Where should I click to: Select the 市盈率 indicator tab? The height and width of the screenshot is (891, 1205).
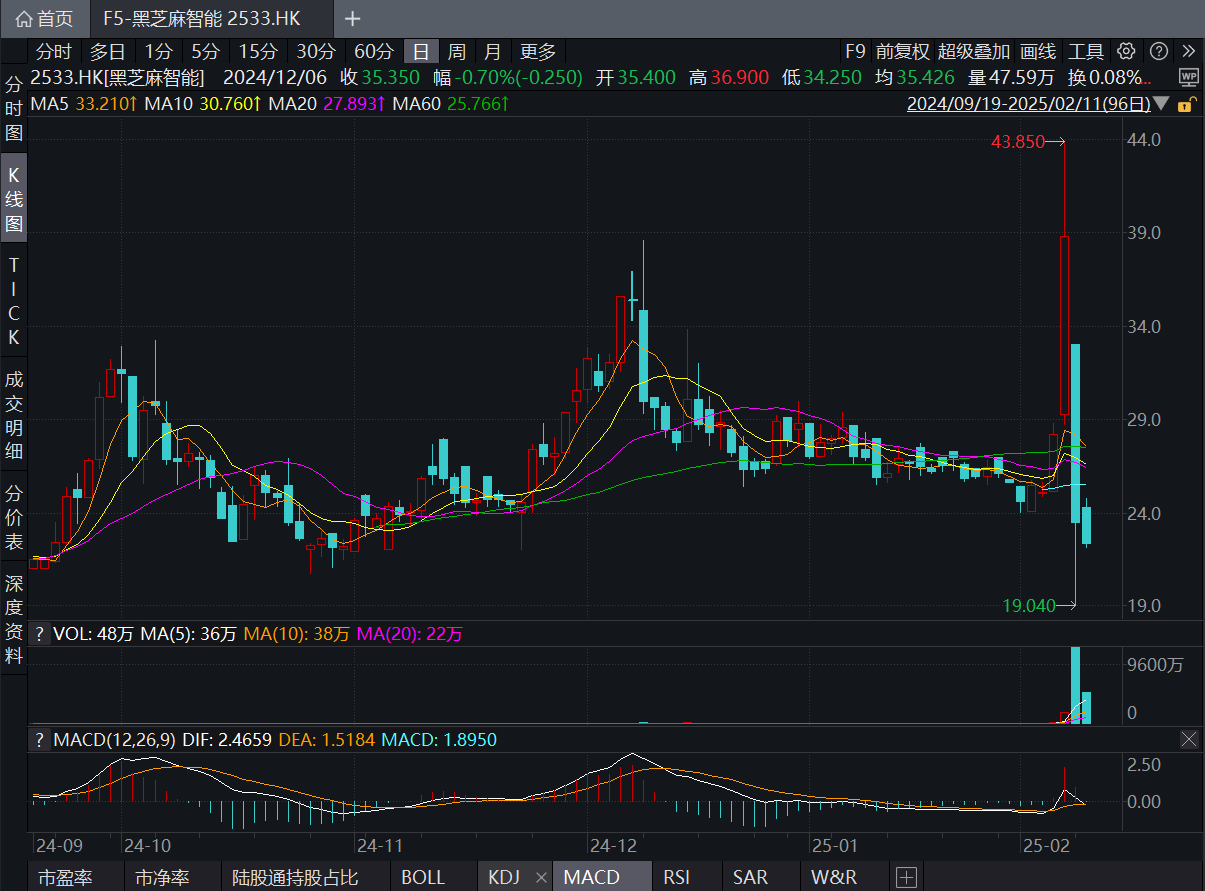pos(65,877)
